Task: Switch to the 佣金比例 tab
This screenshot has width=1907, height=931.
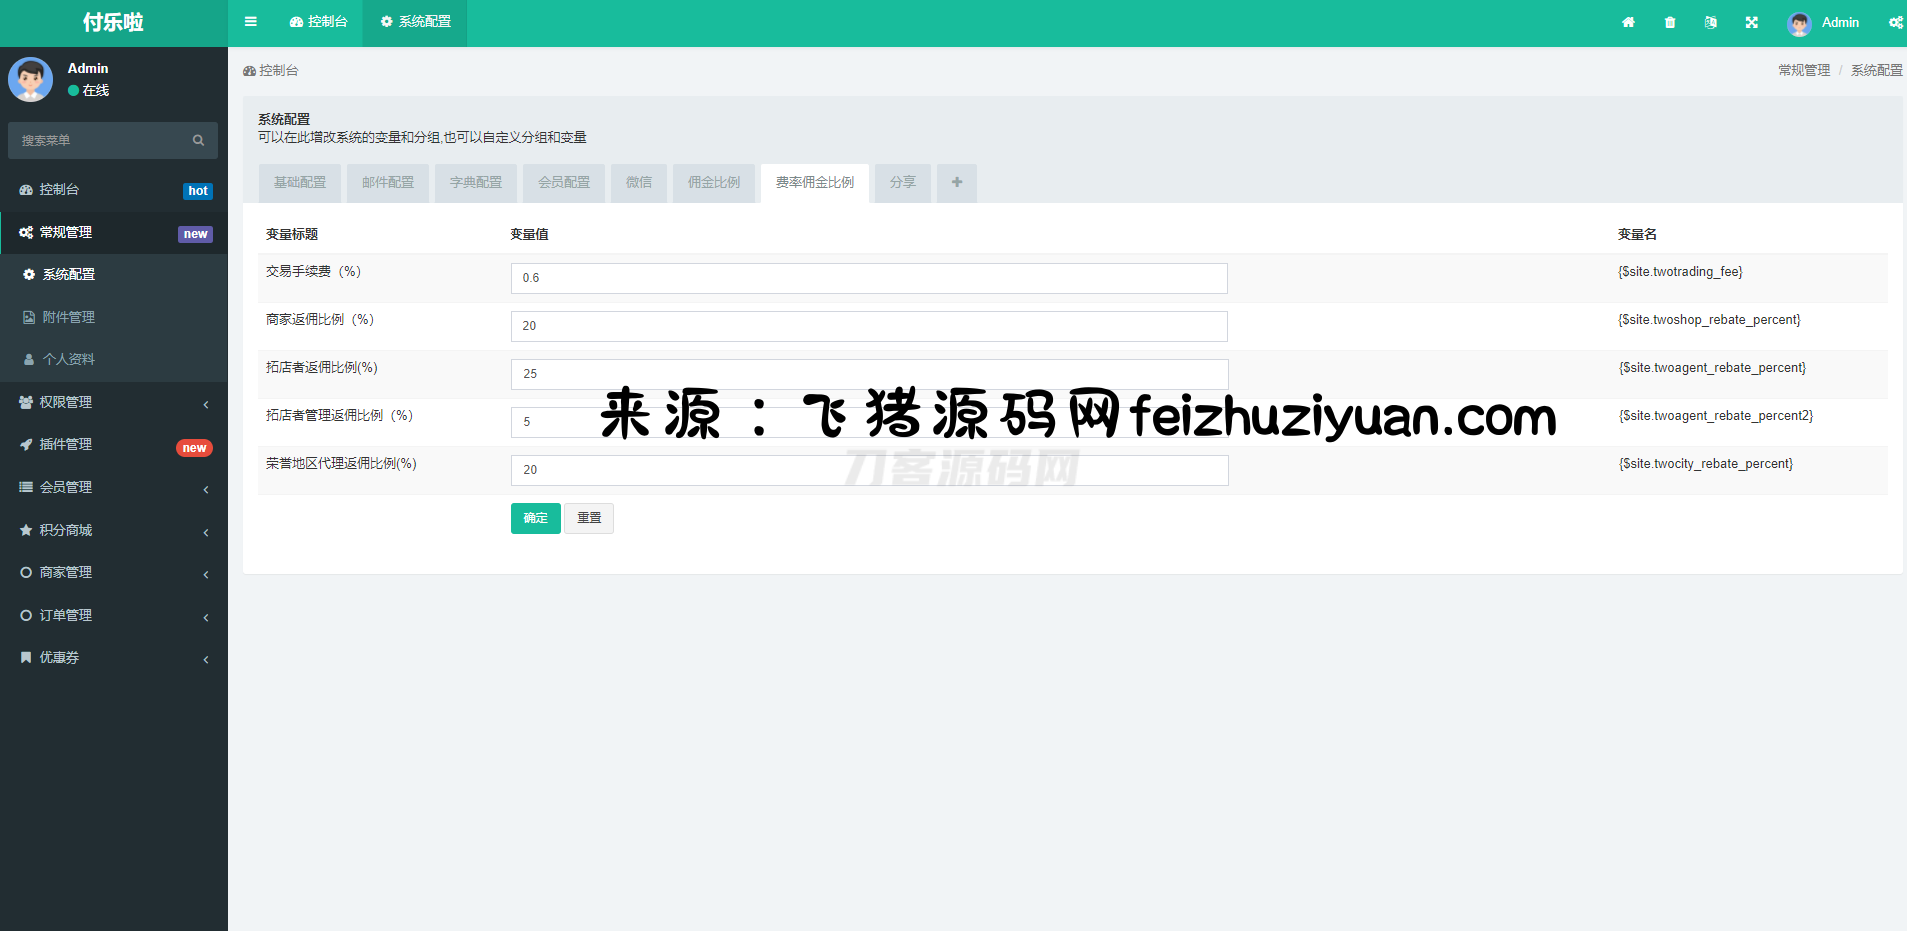Action: click(x=714, y=183)
